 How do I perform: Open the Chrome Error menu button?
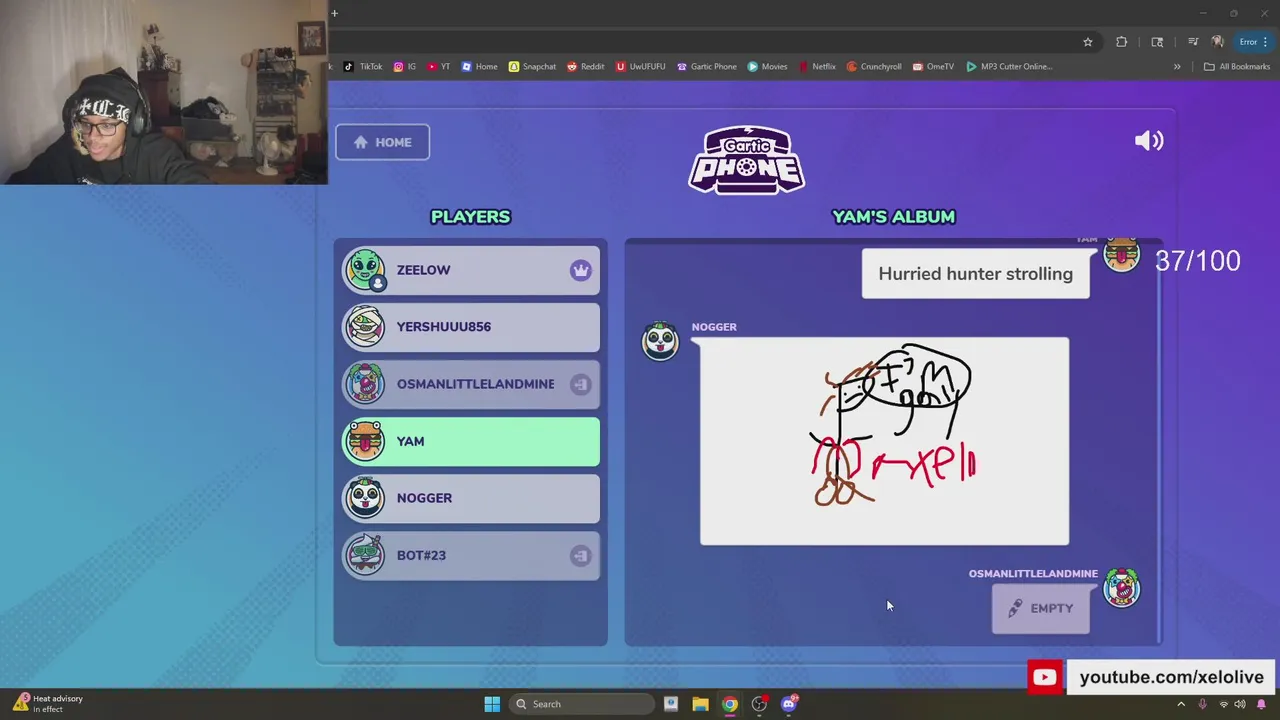pos(1254,42)
